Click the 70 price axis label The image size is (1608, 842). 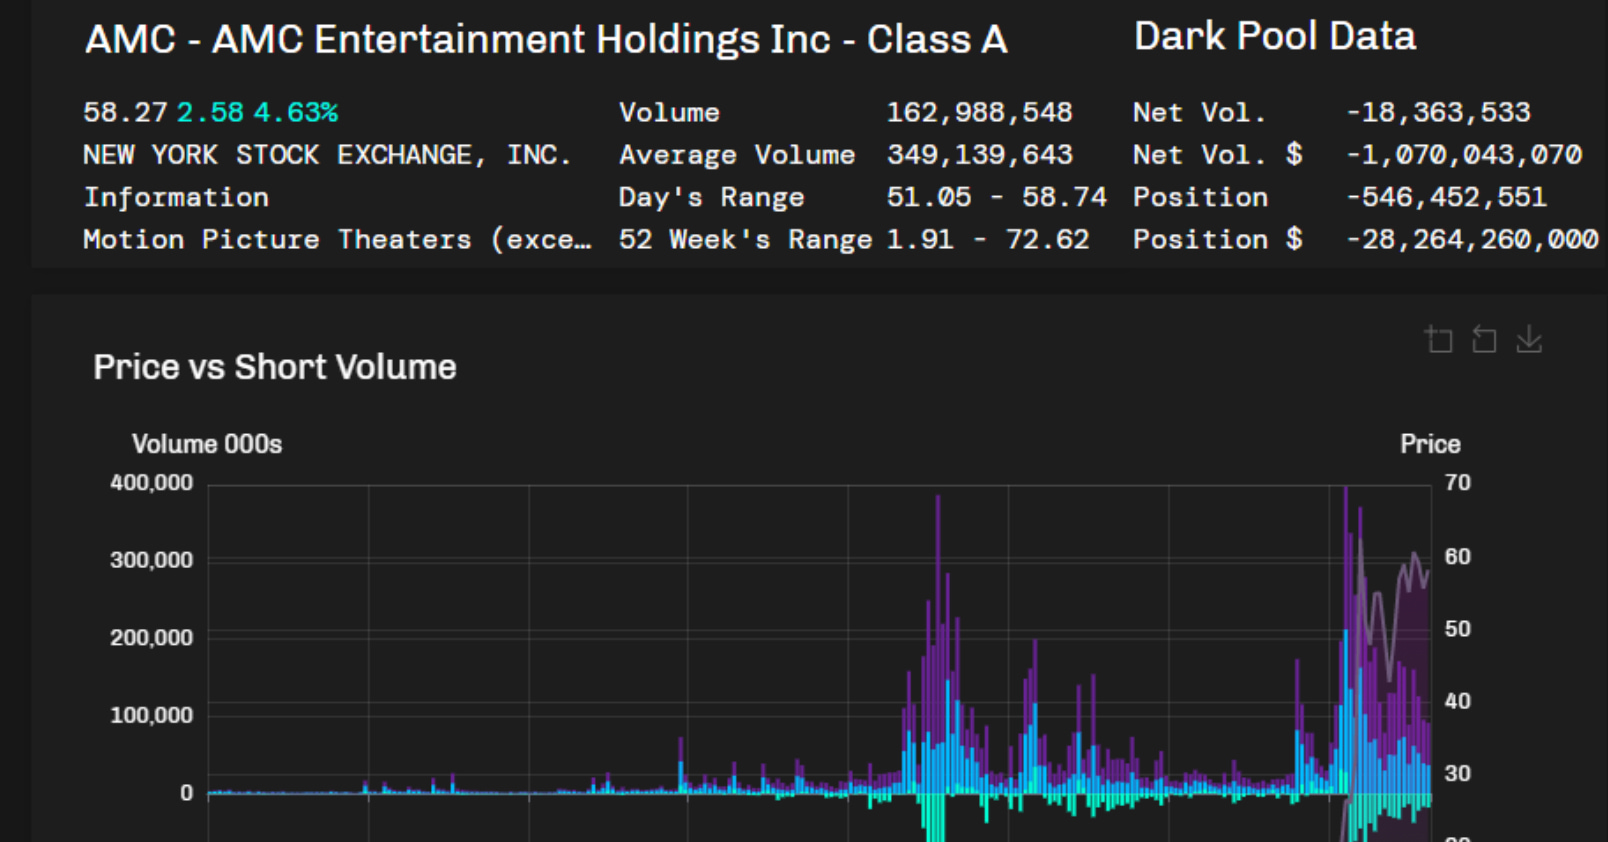pos(1458,483)
